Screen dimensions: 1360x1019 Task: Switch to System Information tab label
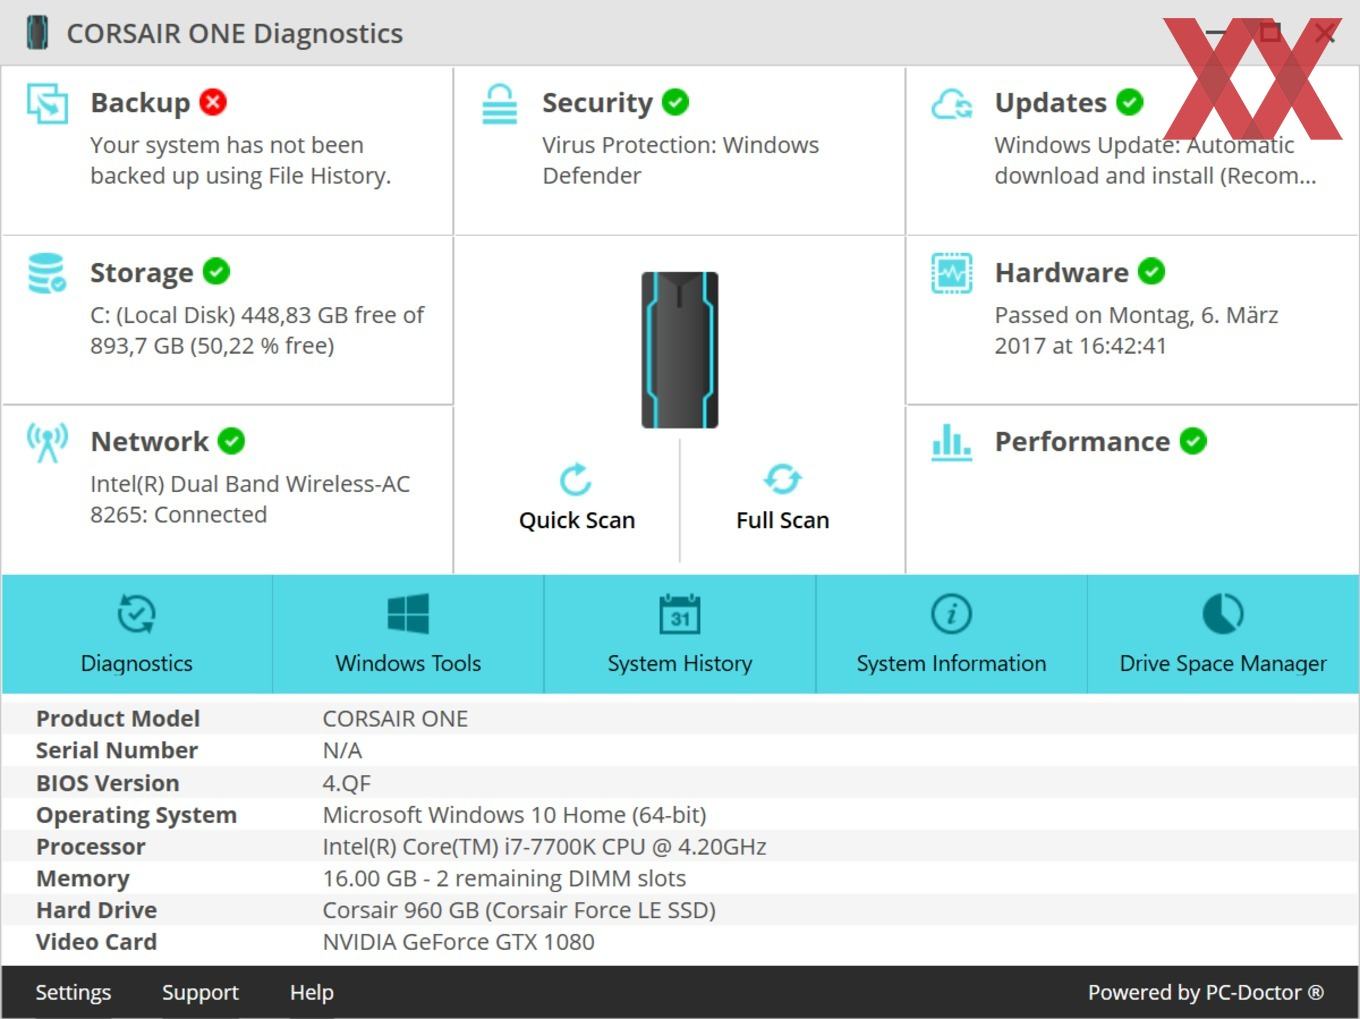(951, 663)
